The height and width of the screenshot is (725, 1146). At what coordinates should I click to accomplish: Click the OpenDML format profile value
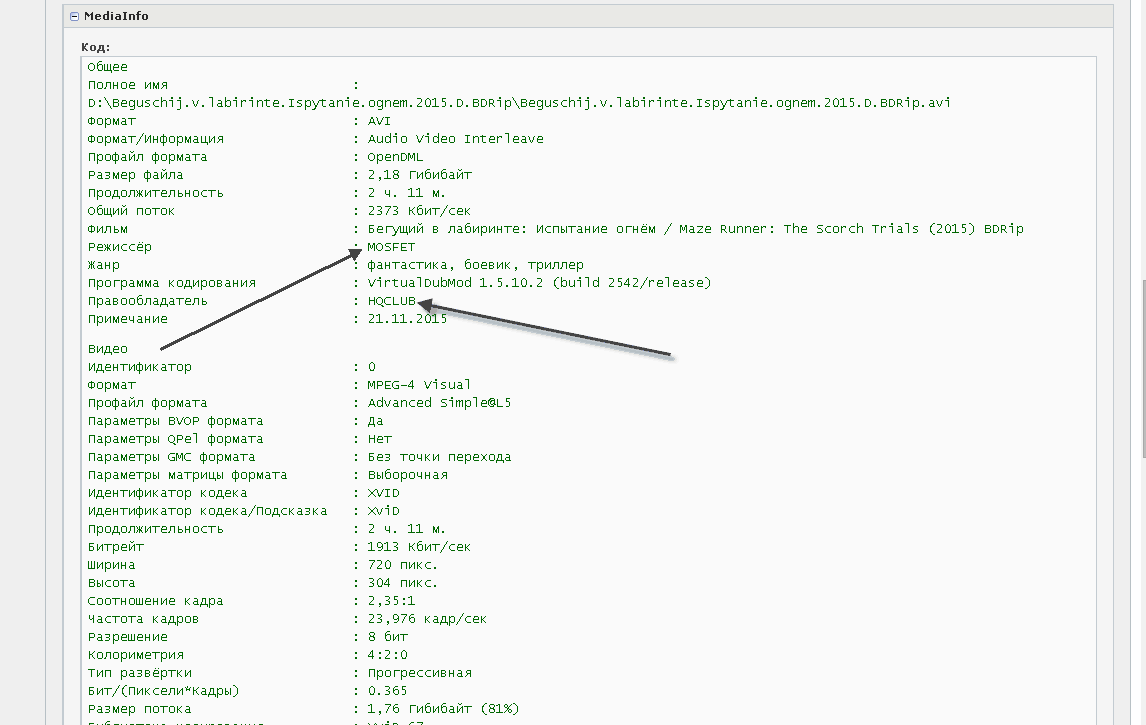point(395,157)
